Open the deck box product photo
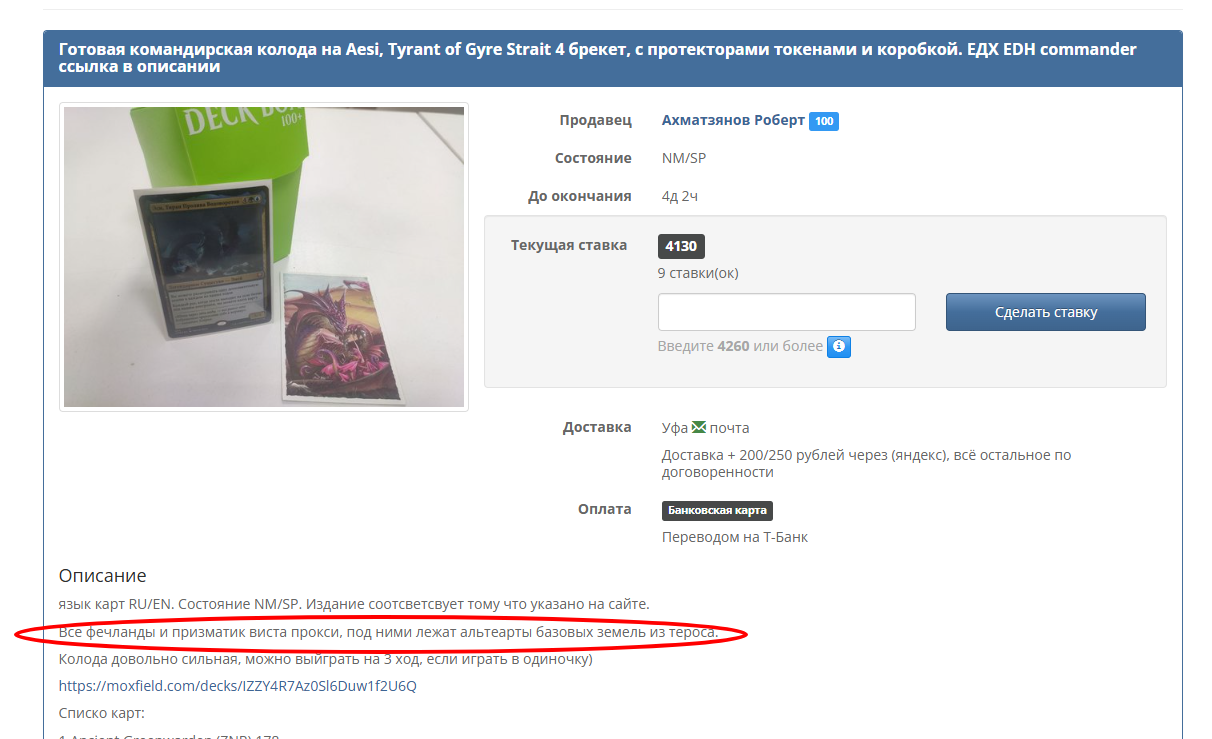The width and height of the screenshot is (1212, 739). click(264, 256)
